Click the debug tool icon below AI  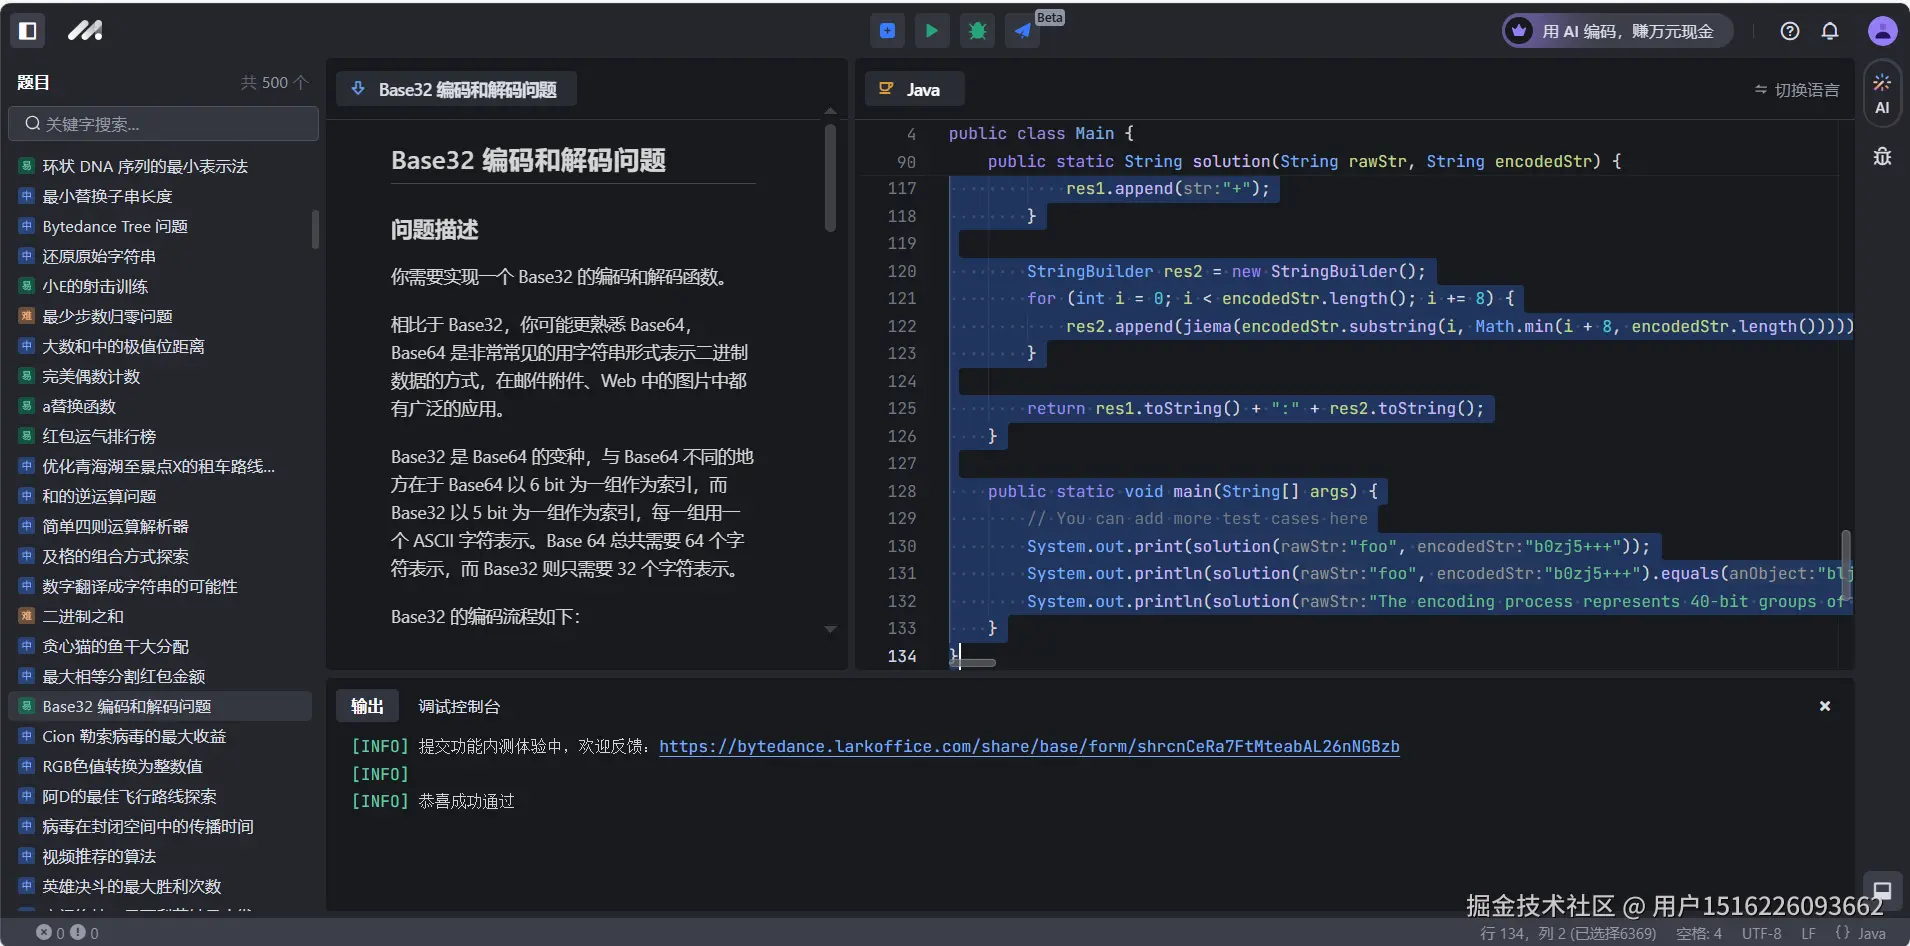(x=1882, y=157)
